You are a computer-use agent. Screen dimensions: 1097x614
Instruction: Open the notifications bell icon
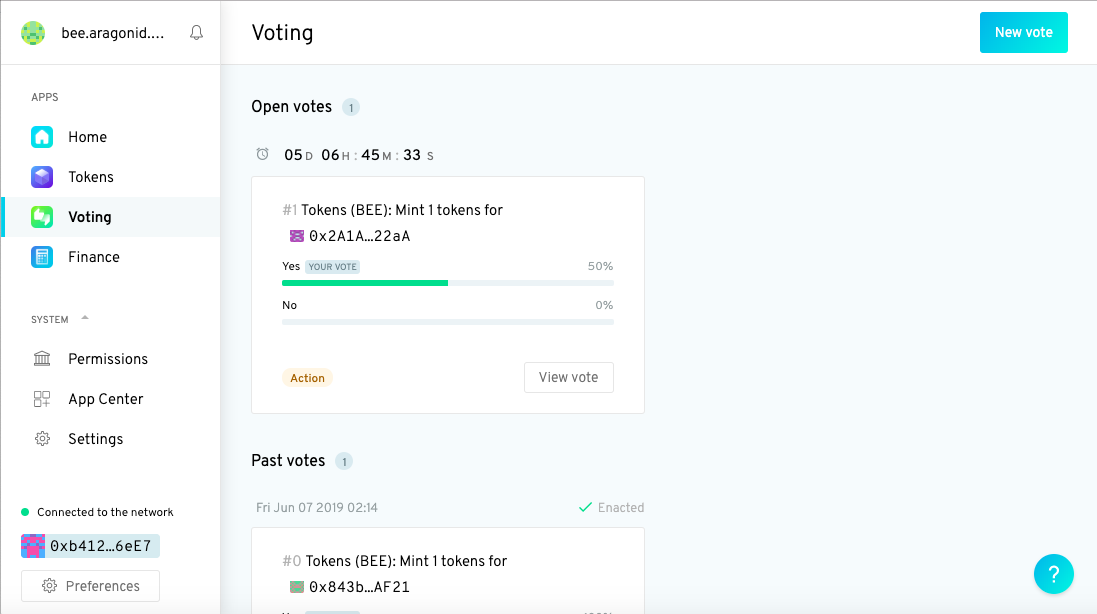197,33
